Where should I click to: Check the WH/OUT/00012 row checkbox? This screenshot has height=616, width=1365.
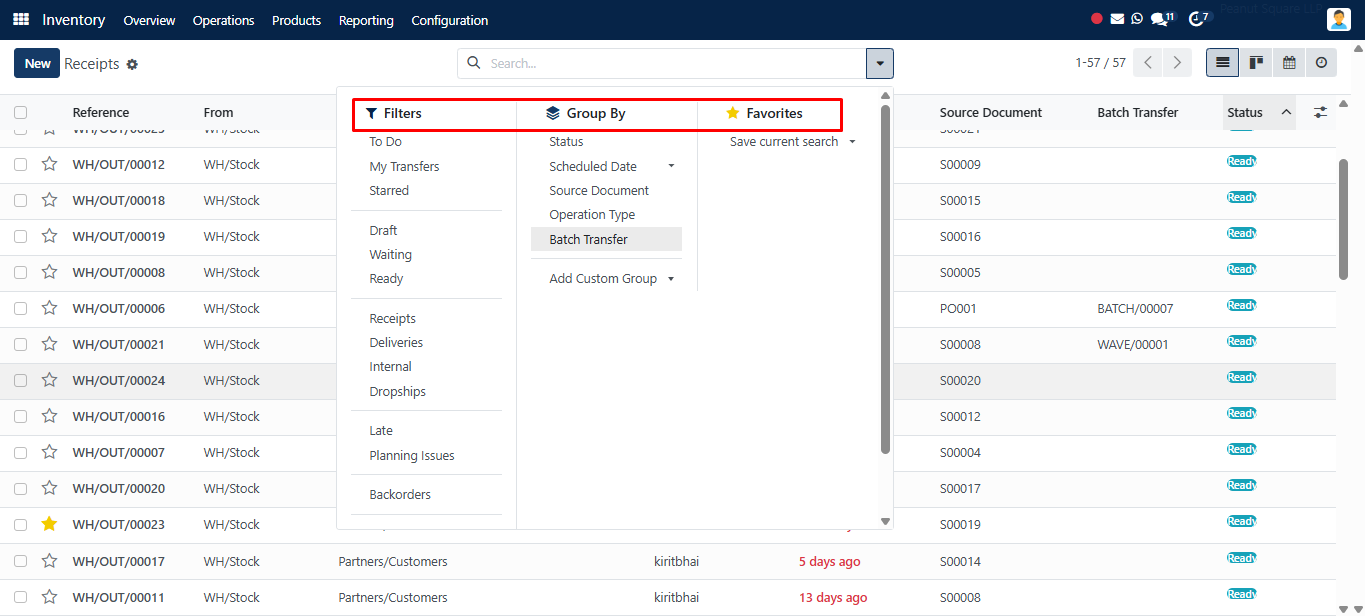tap(21, 164)
